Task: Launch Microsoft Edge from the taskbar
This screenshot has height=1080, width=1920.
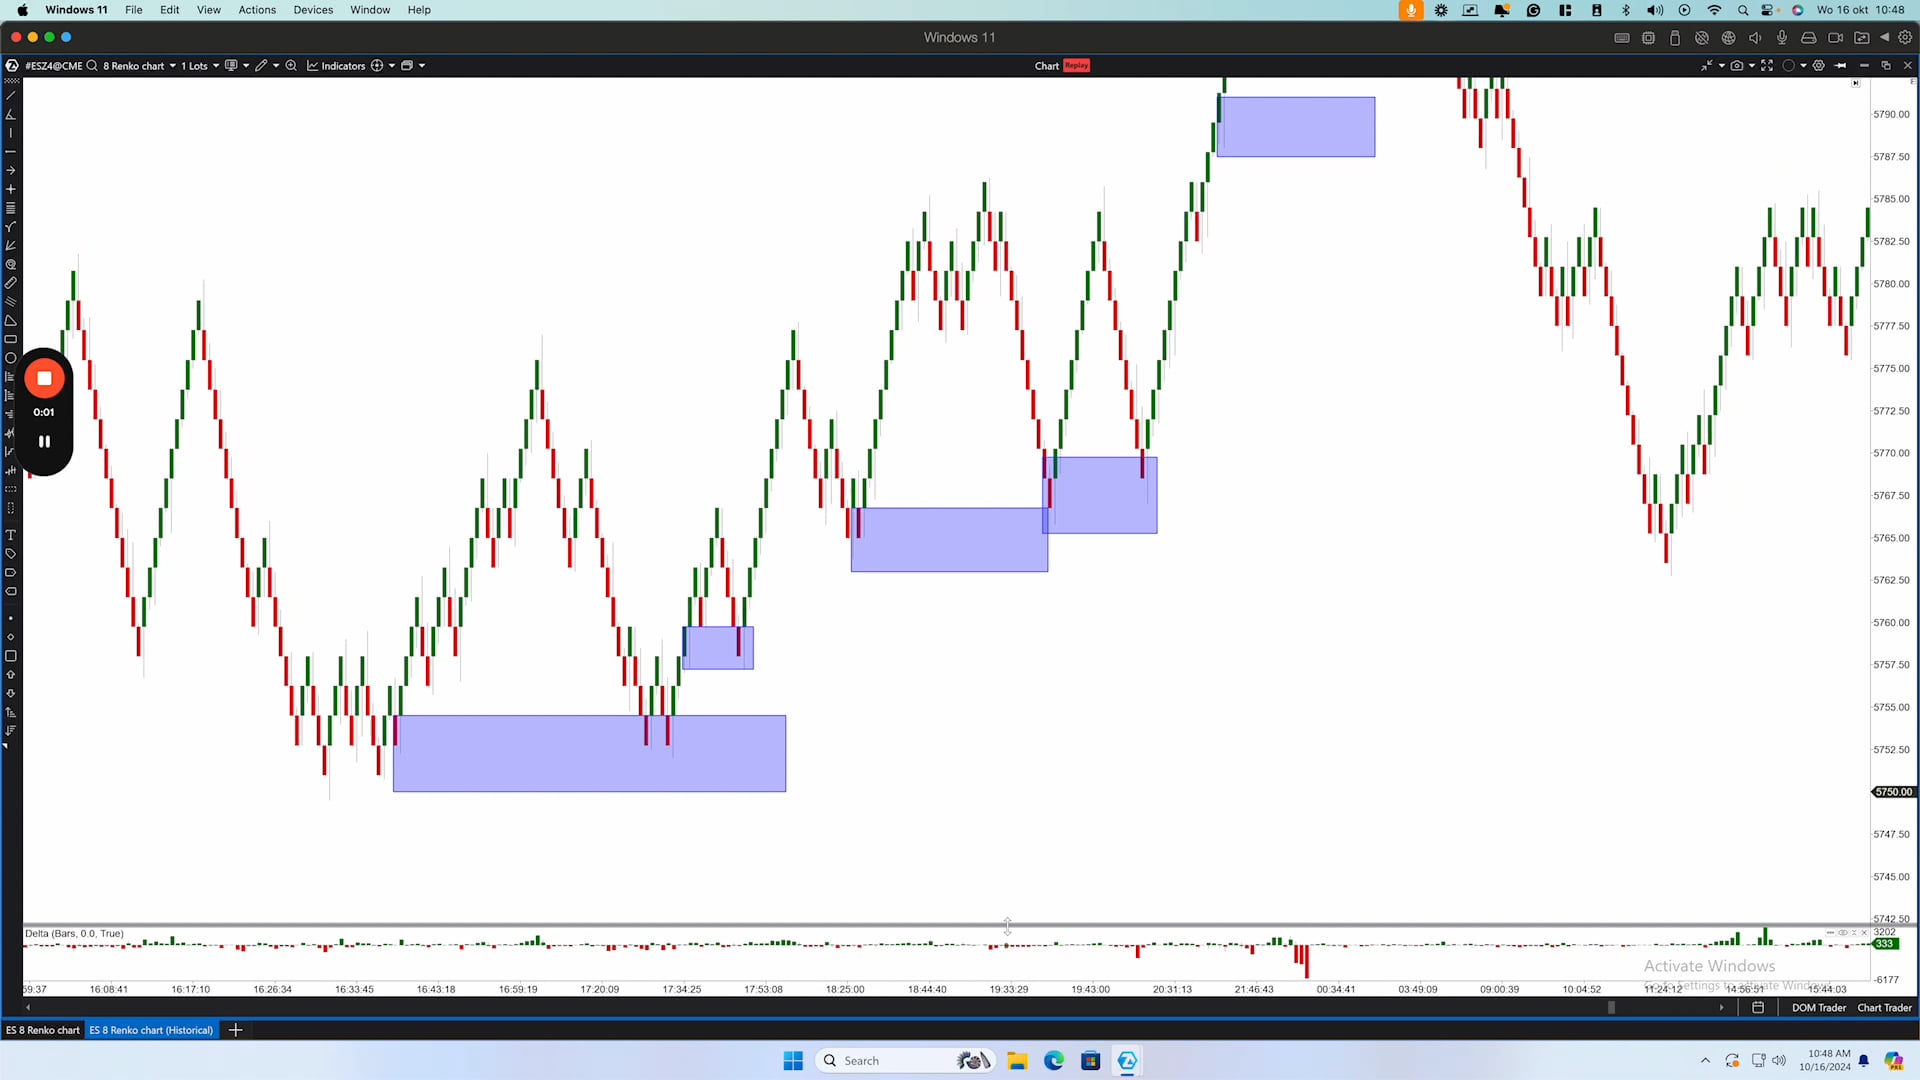Action: (1054, 1060)
